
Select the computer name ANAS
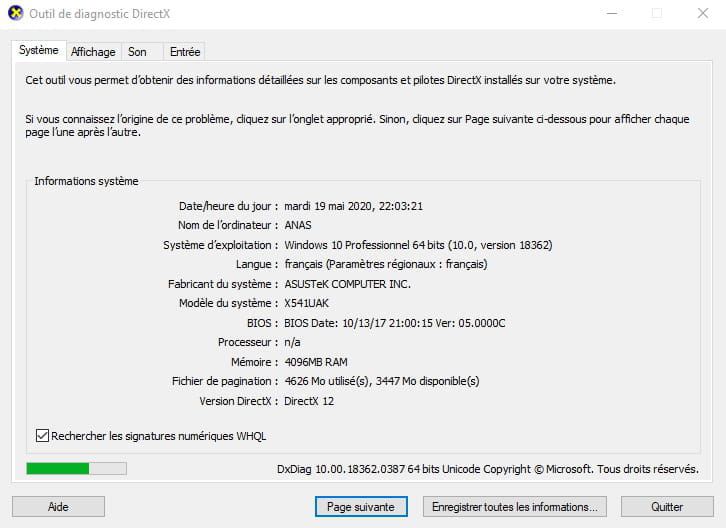(x=298, y=225)
